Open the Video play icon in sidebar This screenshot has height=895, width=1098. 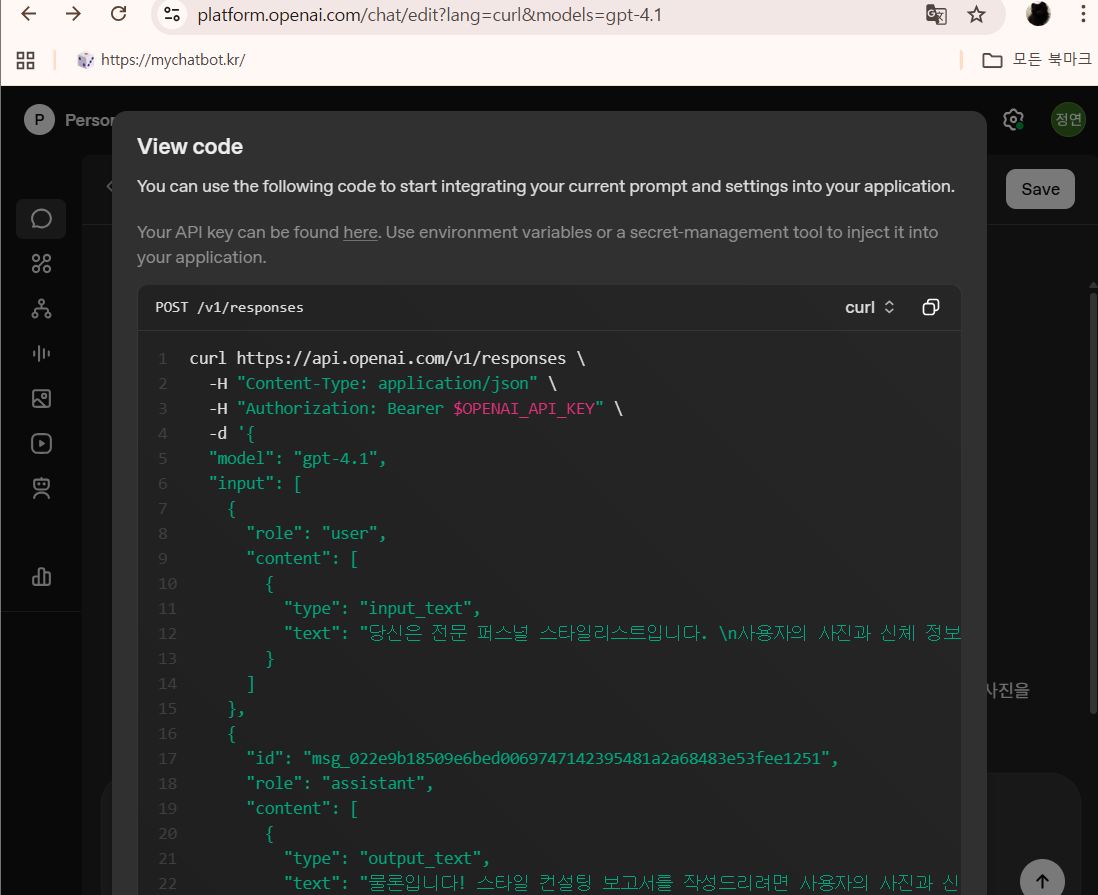pyautogui.click(x=41, y=443)
